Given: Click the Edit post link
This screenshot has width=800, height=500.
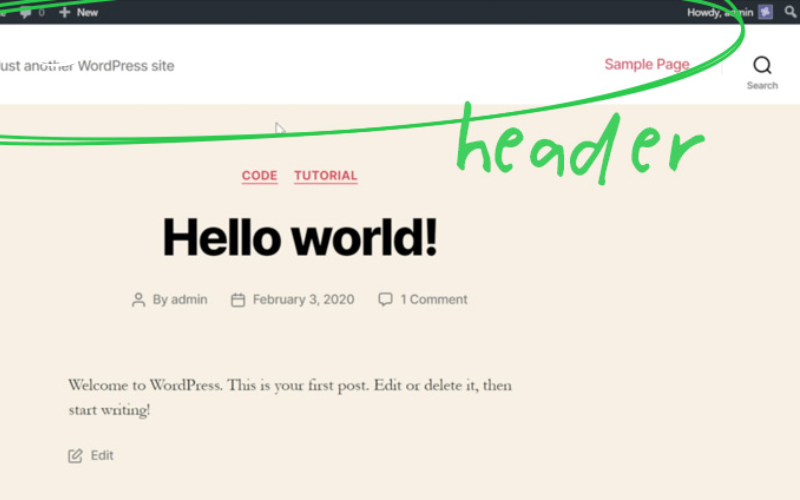Looking at the screenshot, I should [102, 455].
